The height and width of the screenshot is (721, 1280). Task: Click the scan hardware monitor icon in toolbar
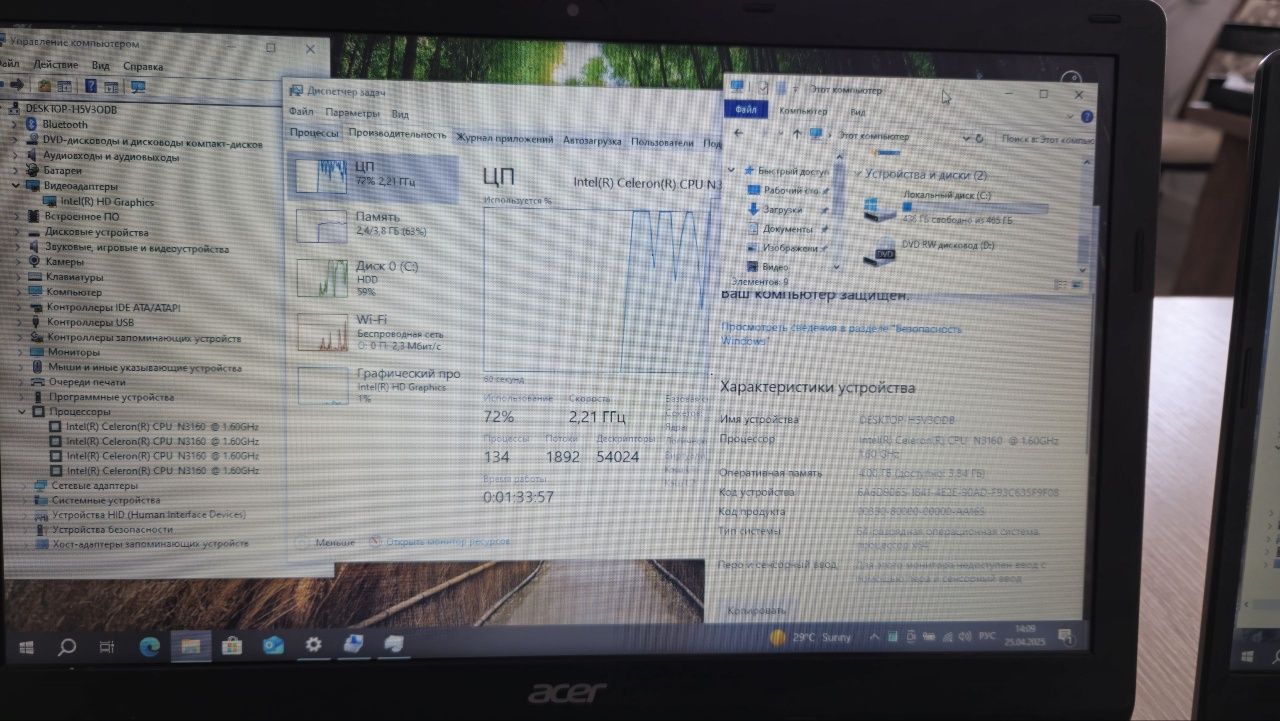138,87
